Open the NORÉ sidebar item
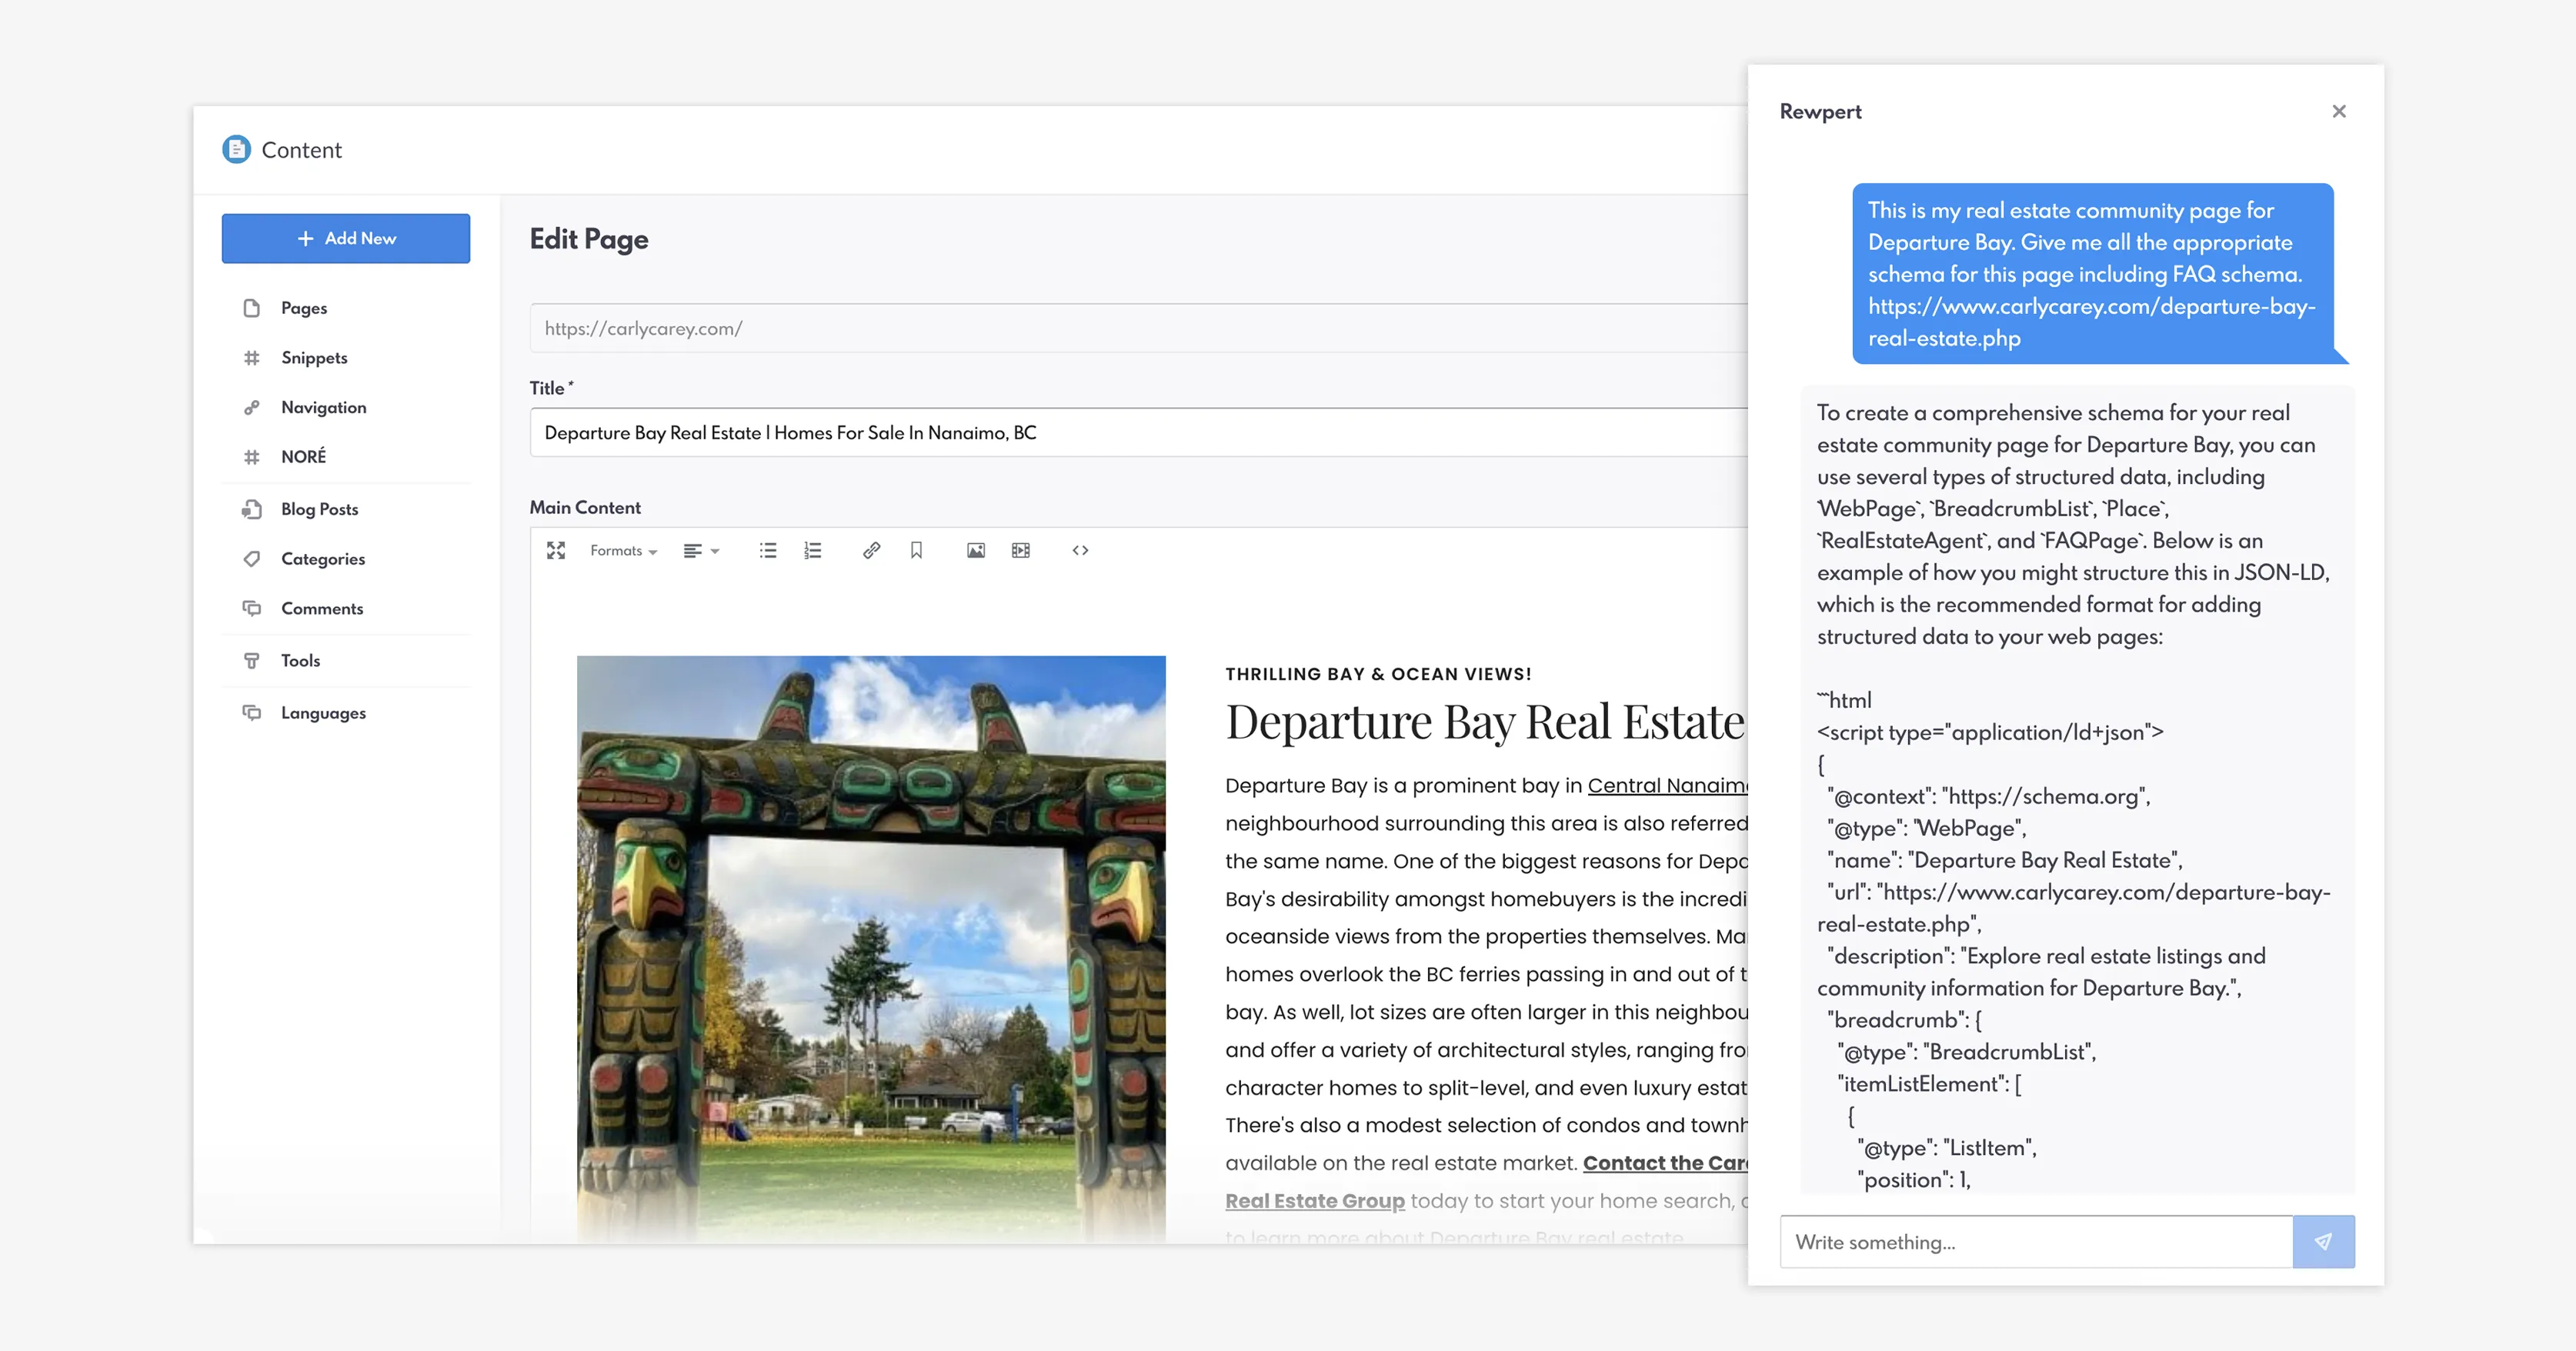2576x1351 pixels. 304,457
